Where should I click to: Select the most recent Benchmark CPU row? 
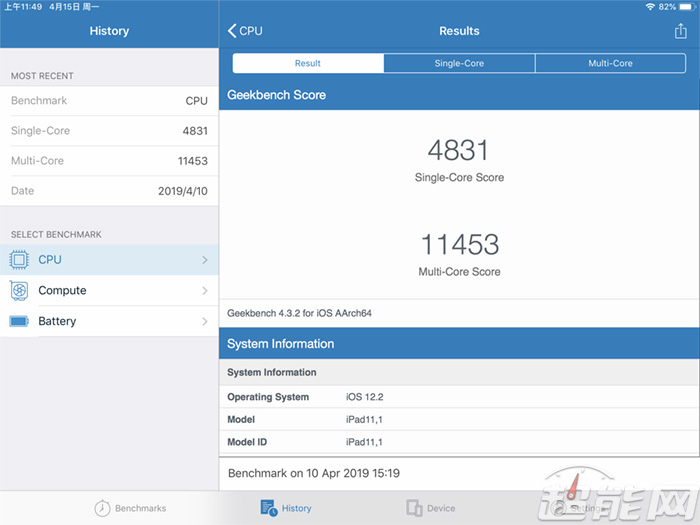[109, 101]
